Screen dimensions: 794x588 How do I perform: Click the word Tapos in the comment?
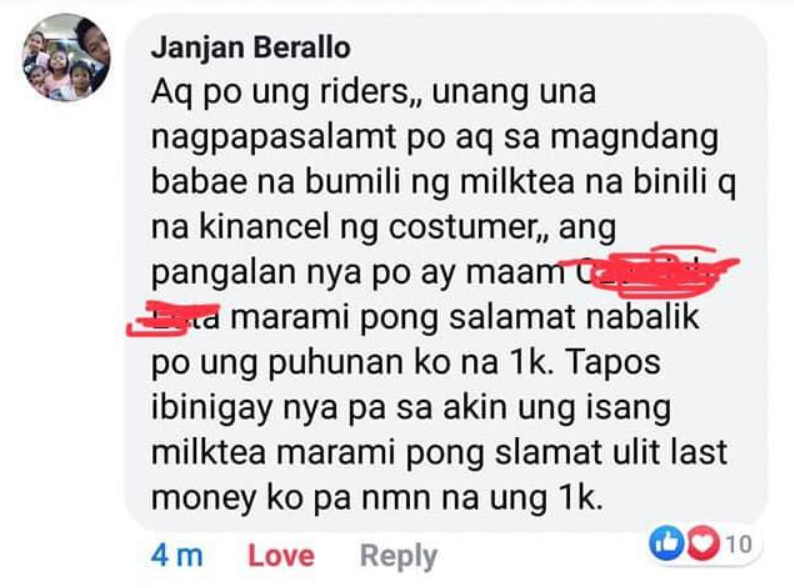(613, 364)
